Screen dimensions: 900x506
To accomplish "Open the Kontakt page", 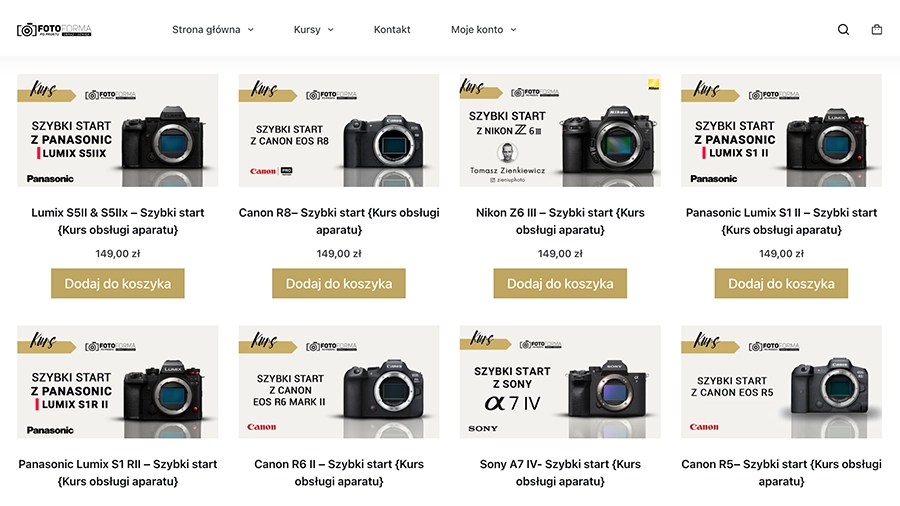I will click(392, 29).
